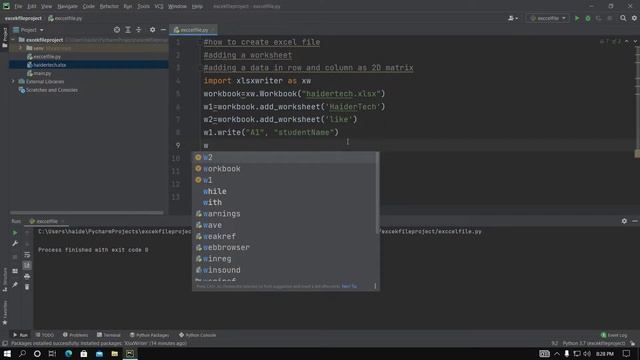Image resolution: width=640 pixels, height=360 pixels.
Task: Open the Tools menu
Action: point(143,7)
